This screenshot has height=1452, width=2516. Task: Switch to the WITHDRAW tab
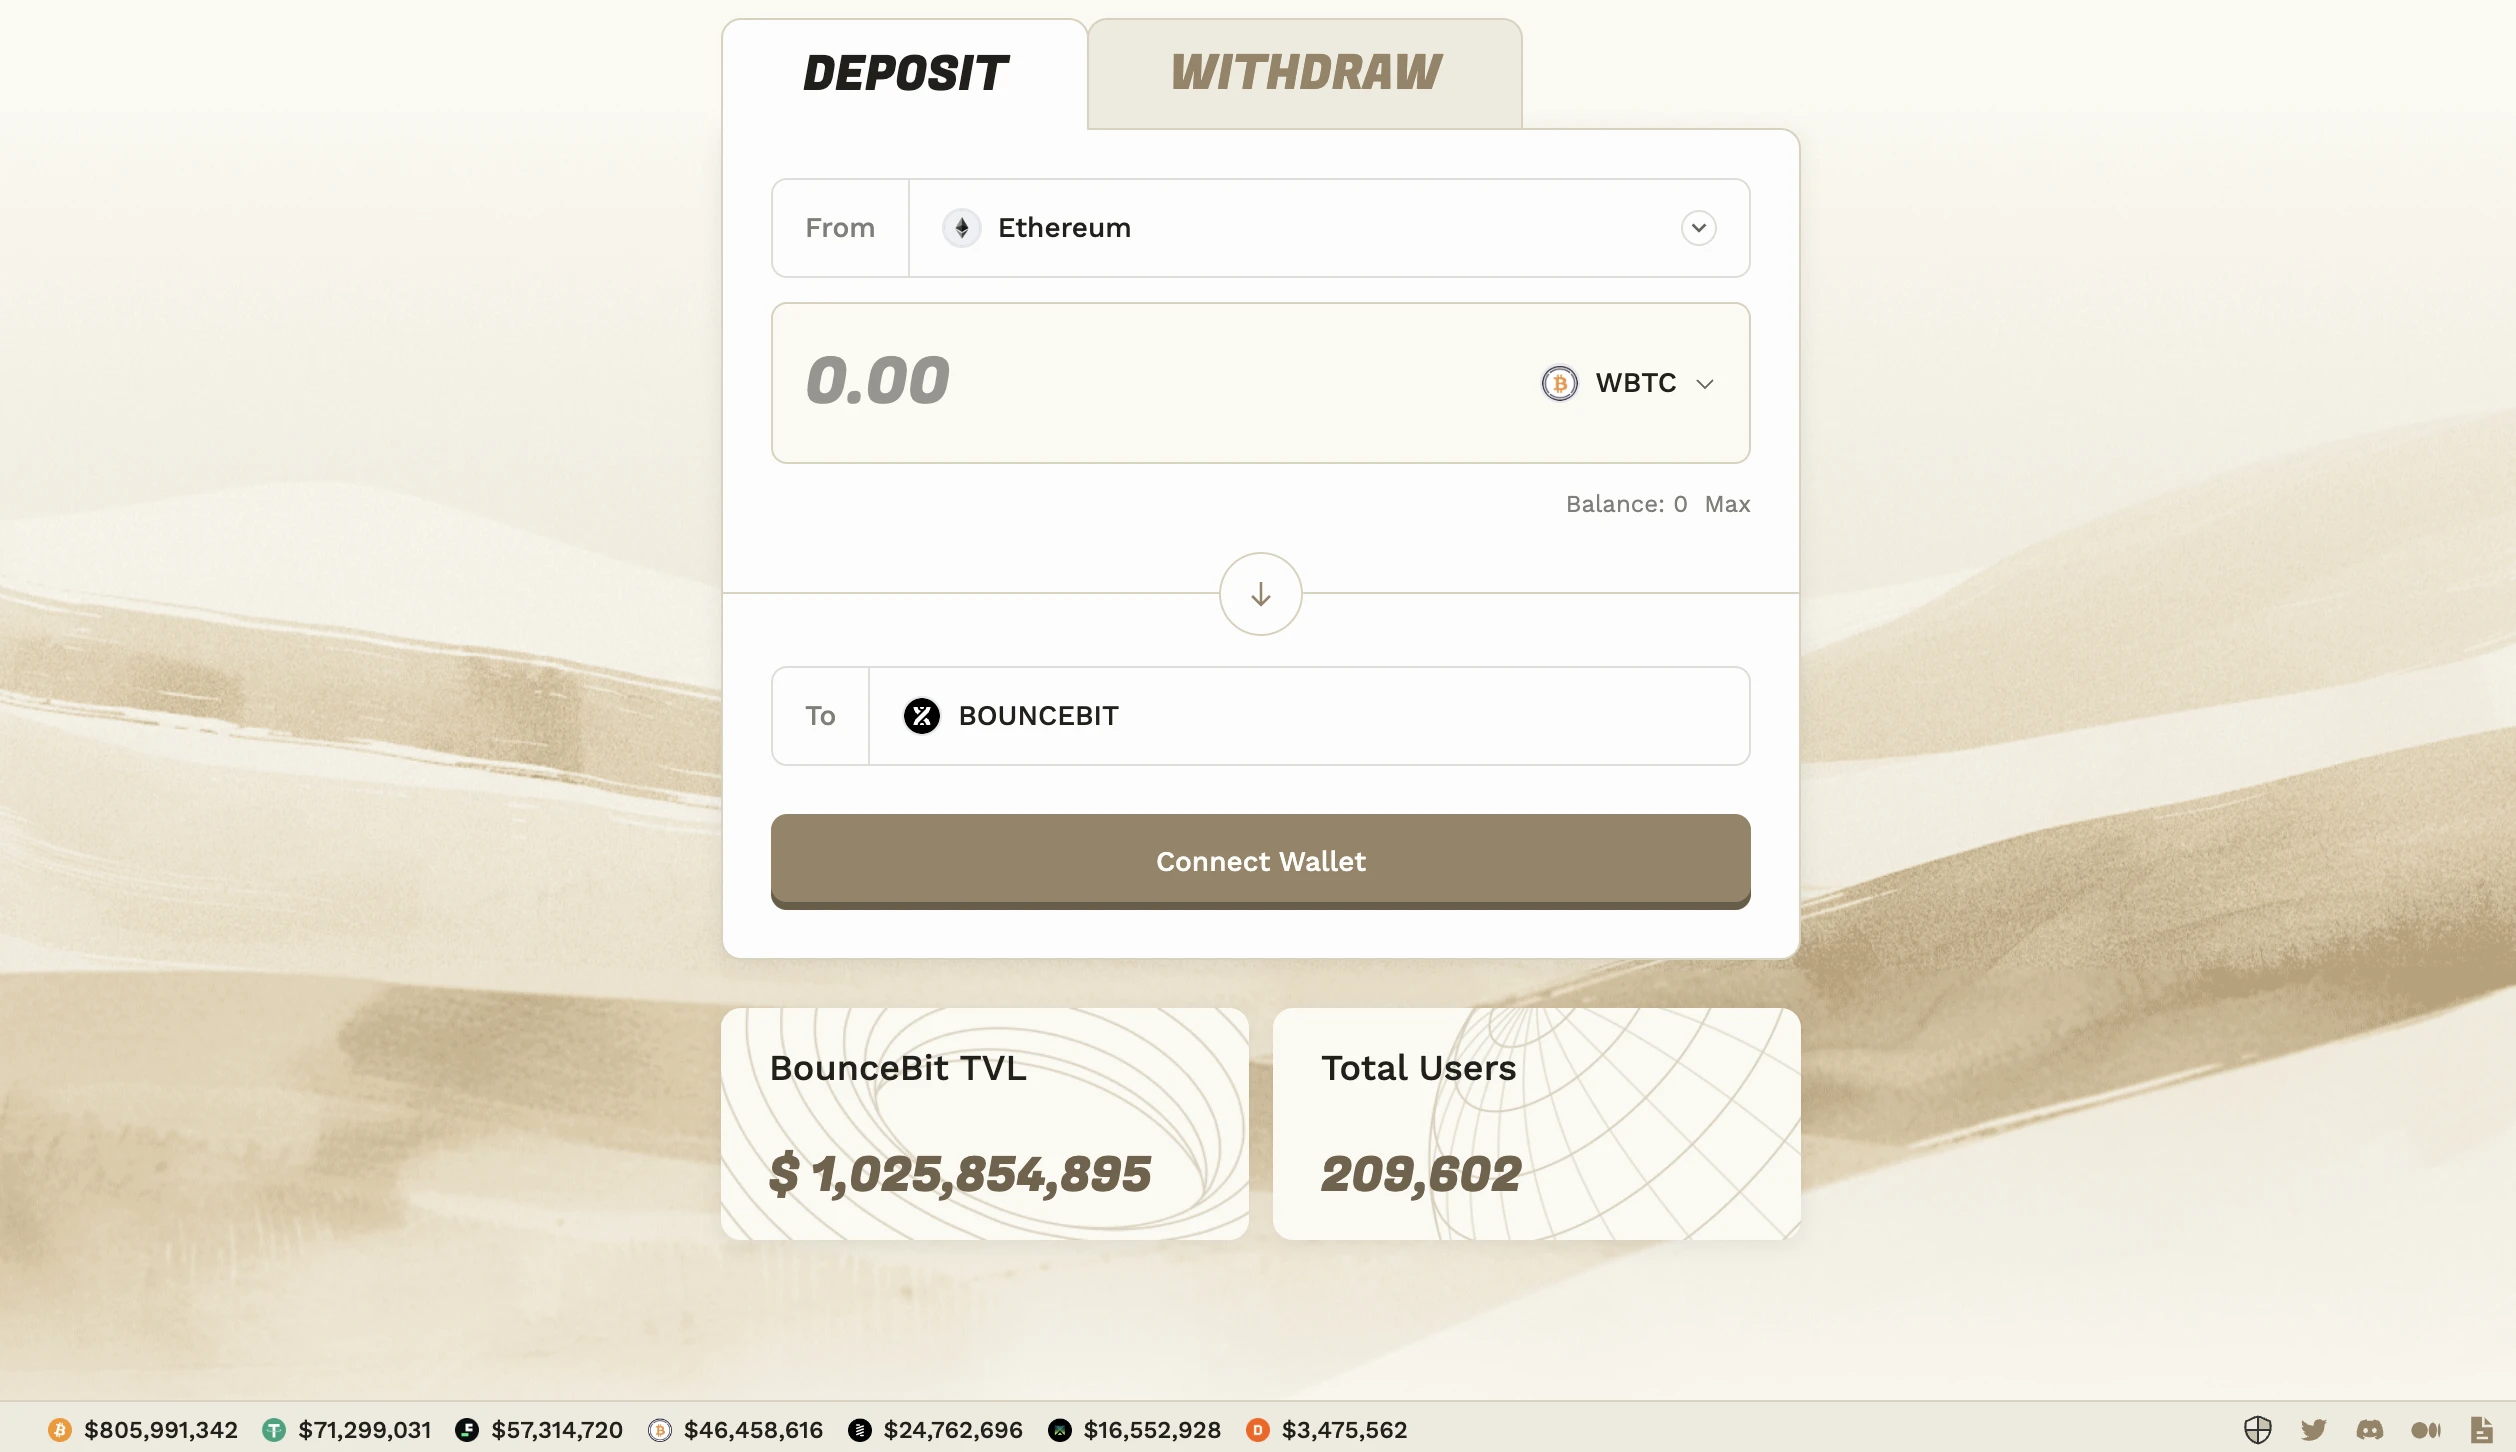pos(1305,73)
